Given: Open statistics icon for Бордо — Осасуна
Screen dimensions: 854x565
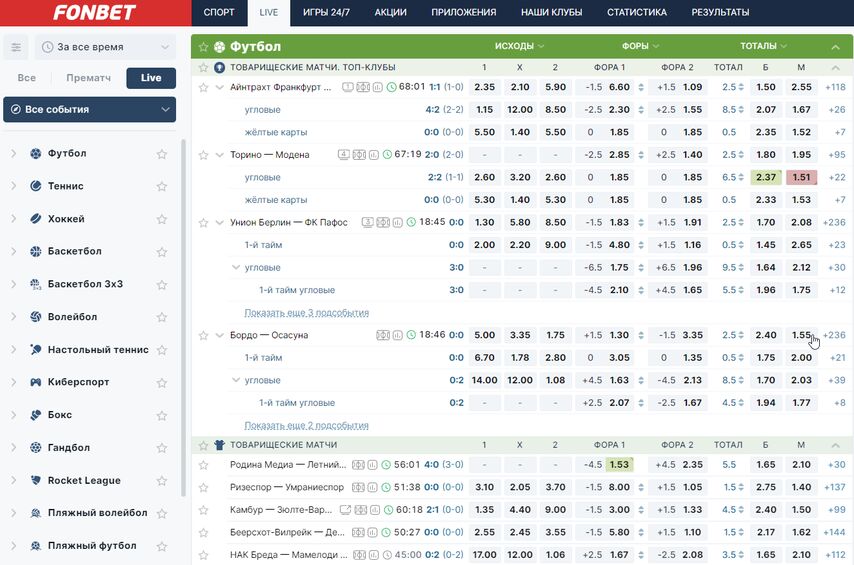Looking at the screenshot, I should click(398, 335).
